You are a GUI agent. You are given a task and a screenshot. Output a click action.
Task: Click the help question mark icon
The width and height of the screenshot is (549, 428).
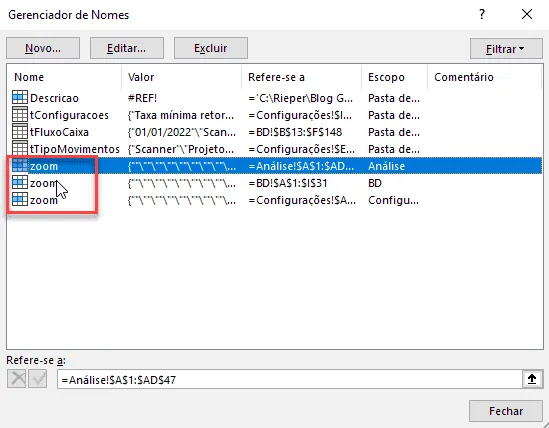(x=482, y=14)
